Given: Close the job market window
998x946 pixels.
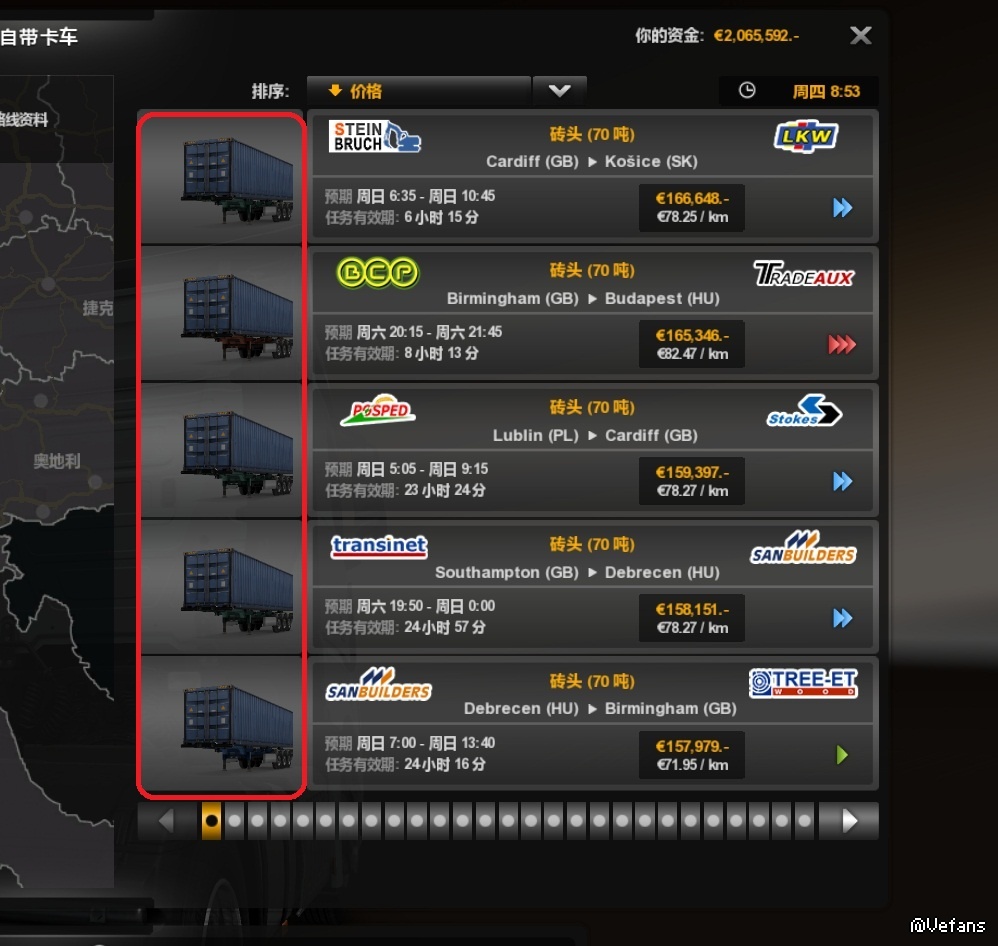Looking at the screenshot, I should pyautogui.click(x=861, y=35).
